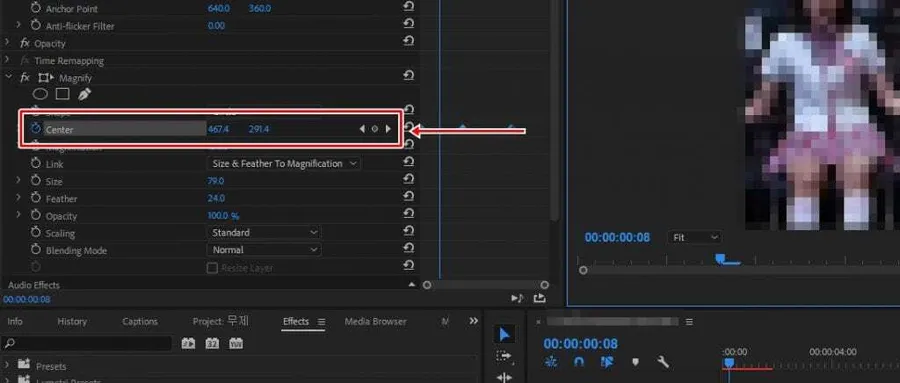The height and width of the screenshot is (383, 900).
Task: Reset the Link parameter
Action: pyautogui.click(x=408, y=162)
